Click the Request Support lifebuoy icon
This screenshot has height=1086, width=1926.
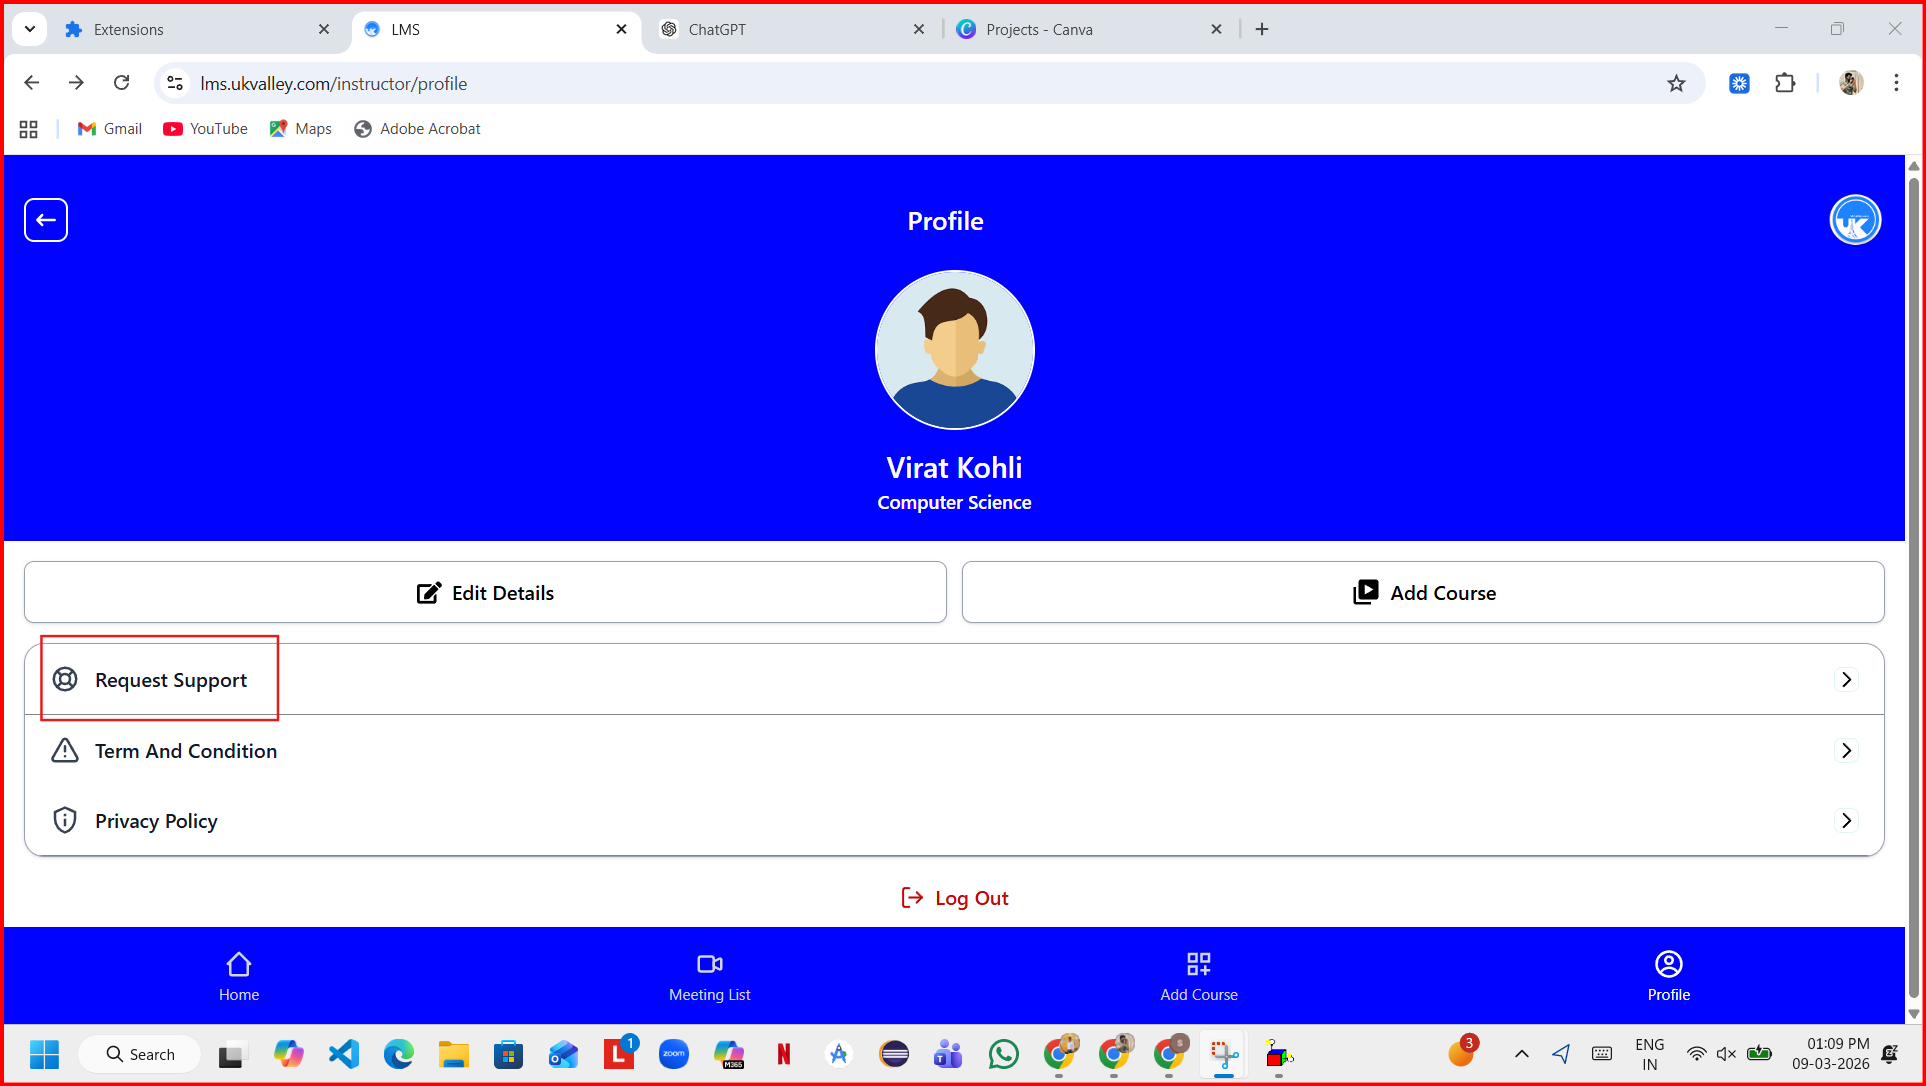coord(65,680)
